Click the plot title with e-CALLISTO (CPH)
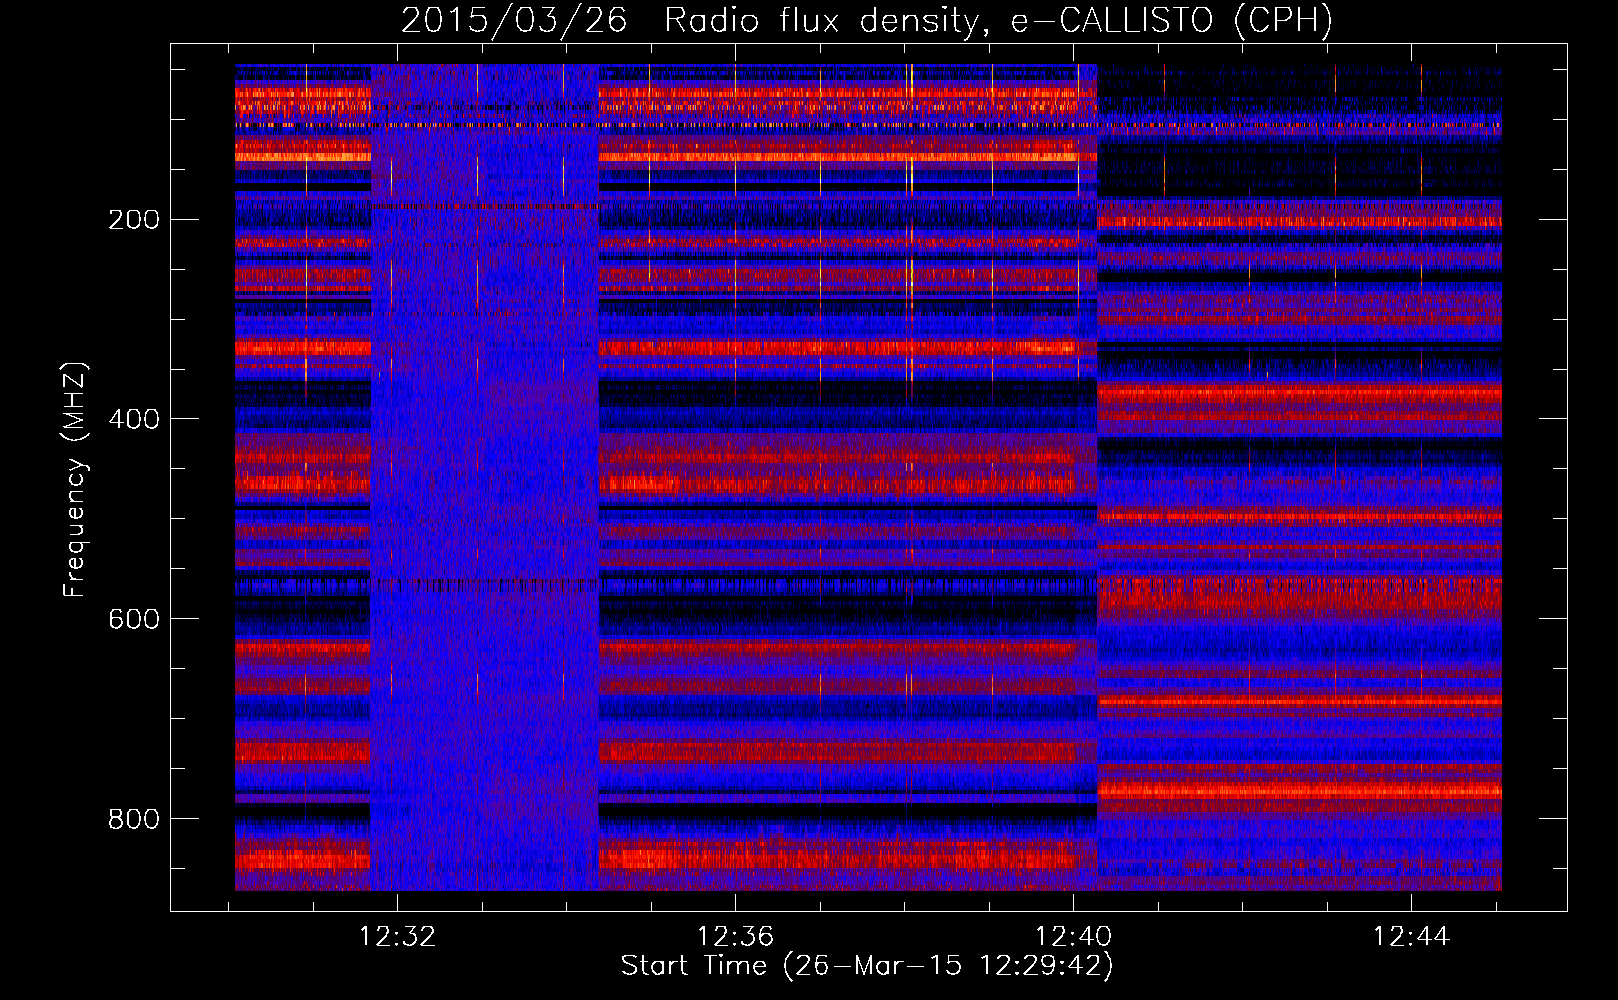The image size is (1618, 1000). [x=867, y=21]
